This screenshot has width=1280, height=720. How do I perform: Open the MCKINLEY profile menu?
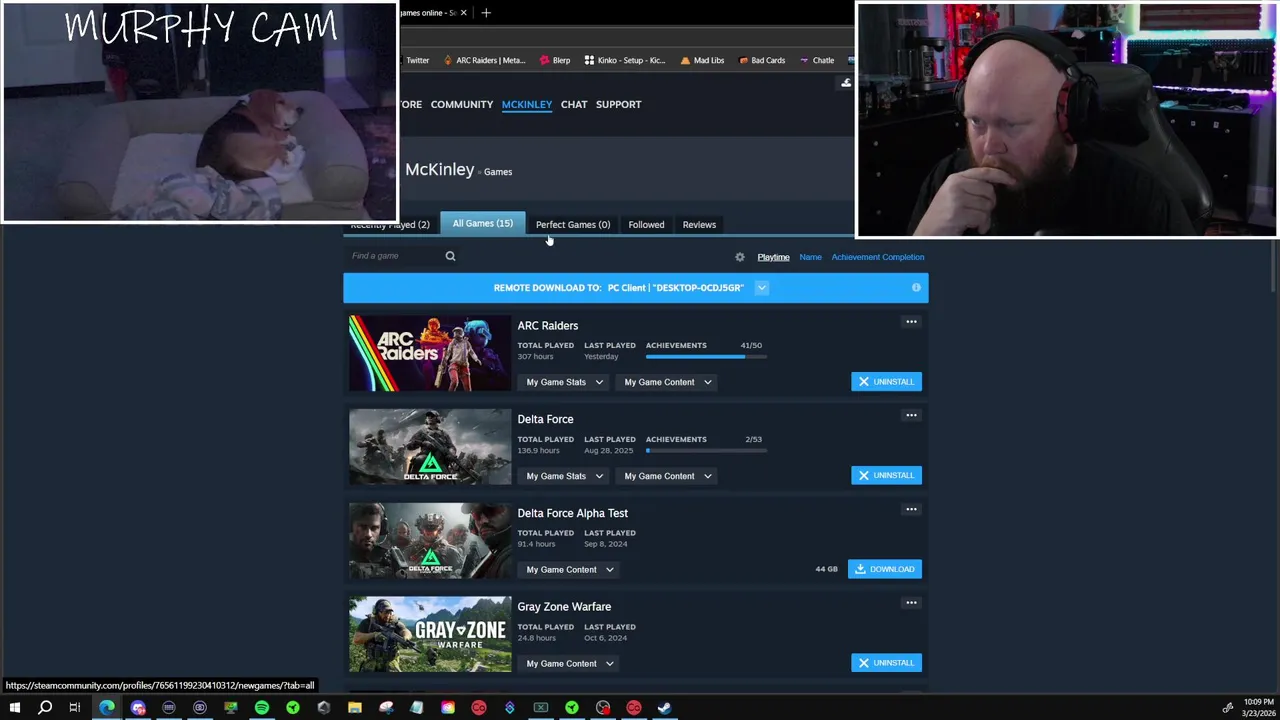527,104
